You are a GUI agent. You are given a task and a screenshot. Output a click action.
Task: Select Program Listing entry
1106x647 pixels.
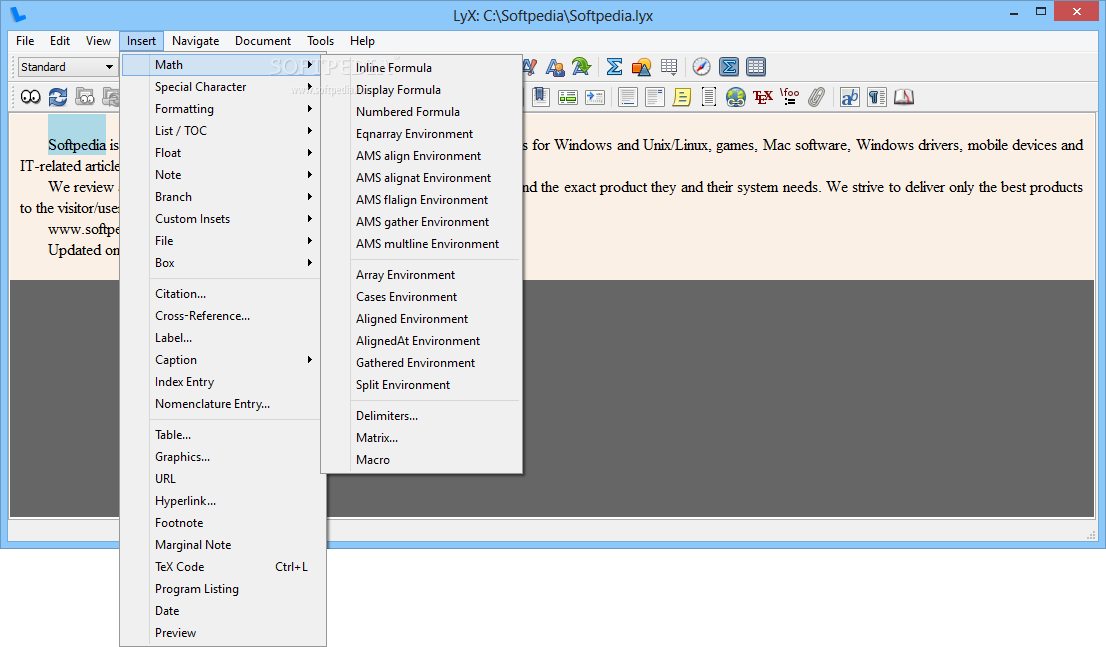click(x=221, y=589)
